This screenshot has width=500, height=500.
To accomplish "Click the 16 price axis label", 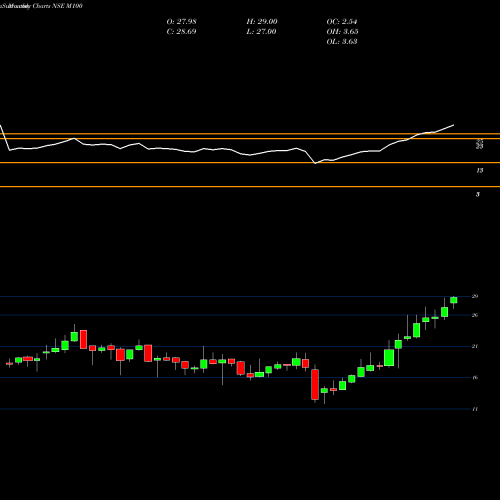I will tap(475, 377).
